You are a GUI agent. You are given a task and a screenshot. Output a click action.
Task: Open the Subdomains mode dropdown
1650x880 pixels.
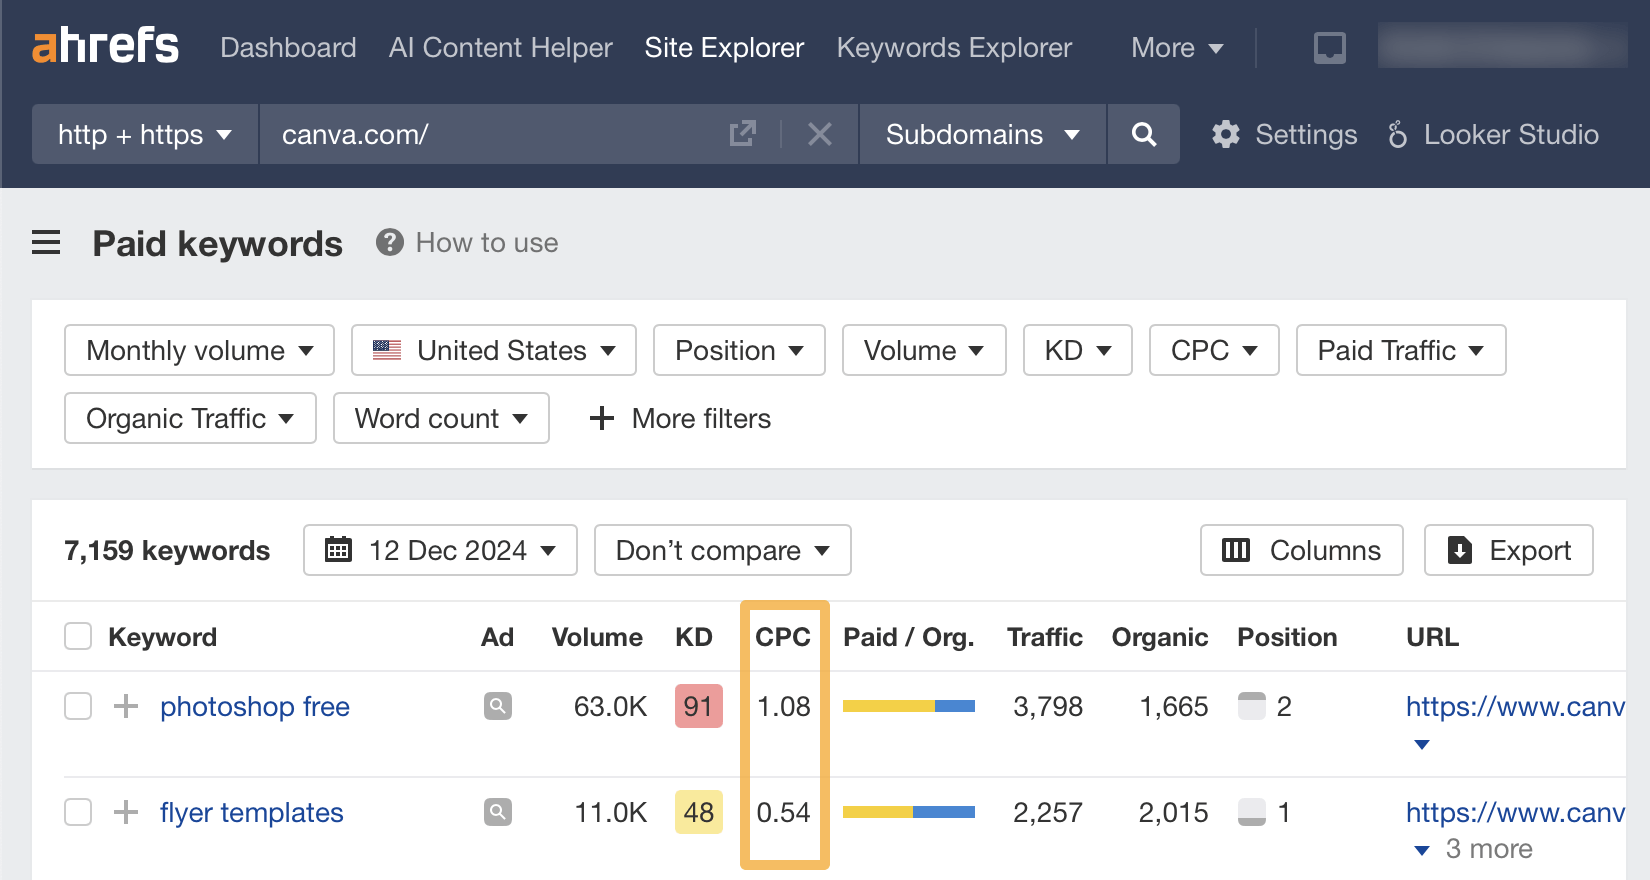[x=982, y=134]
